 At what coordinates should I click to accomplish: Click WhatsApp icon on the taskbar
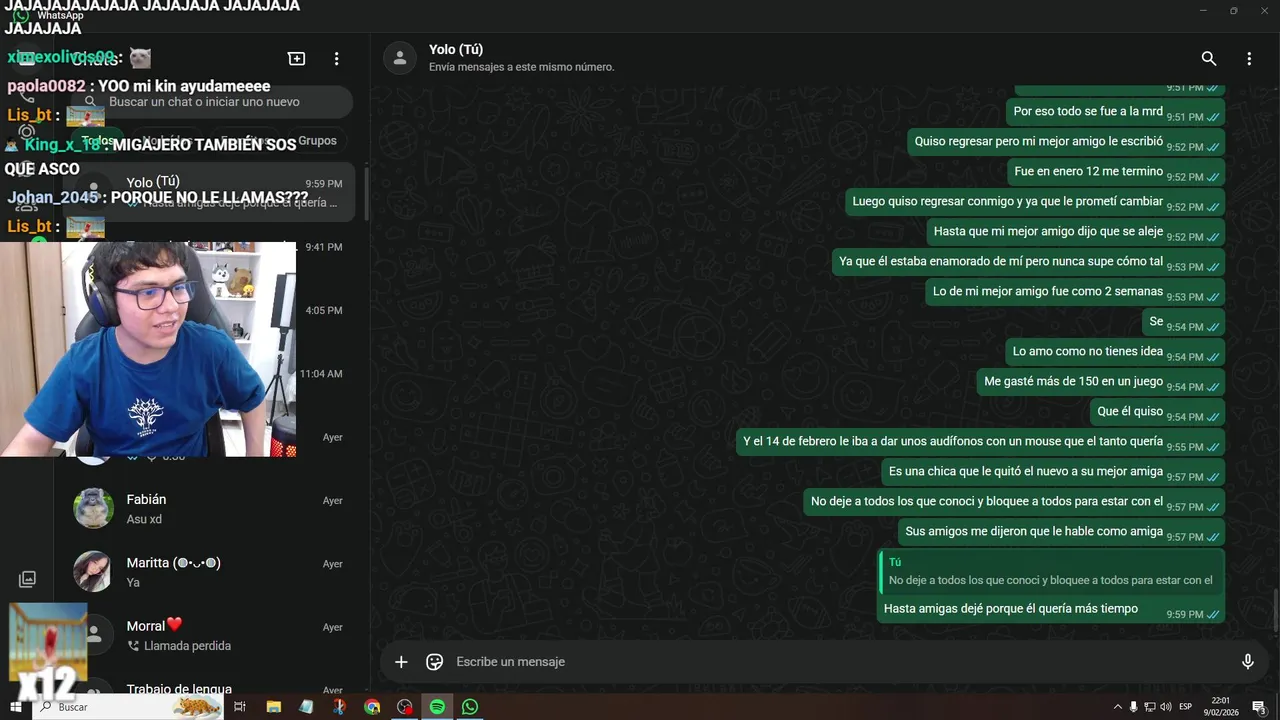[x=470, y=707]
